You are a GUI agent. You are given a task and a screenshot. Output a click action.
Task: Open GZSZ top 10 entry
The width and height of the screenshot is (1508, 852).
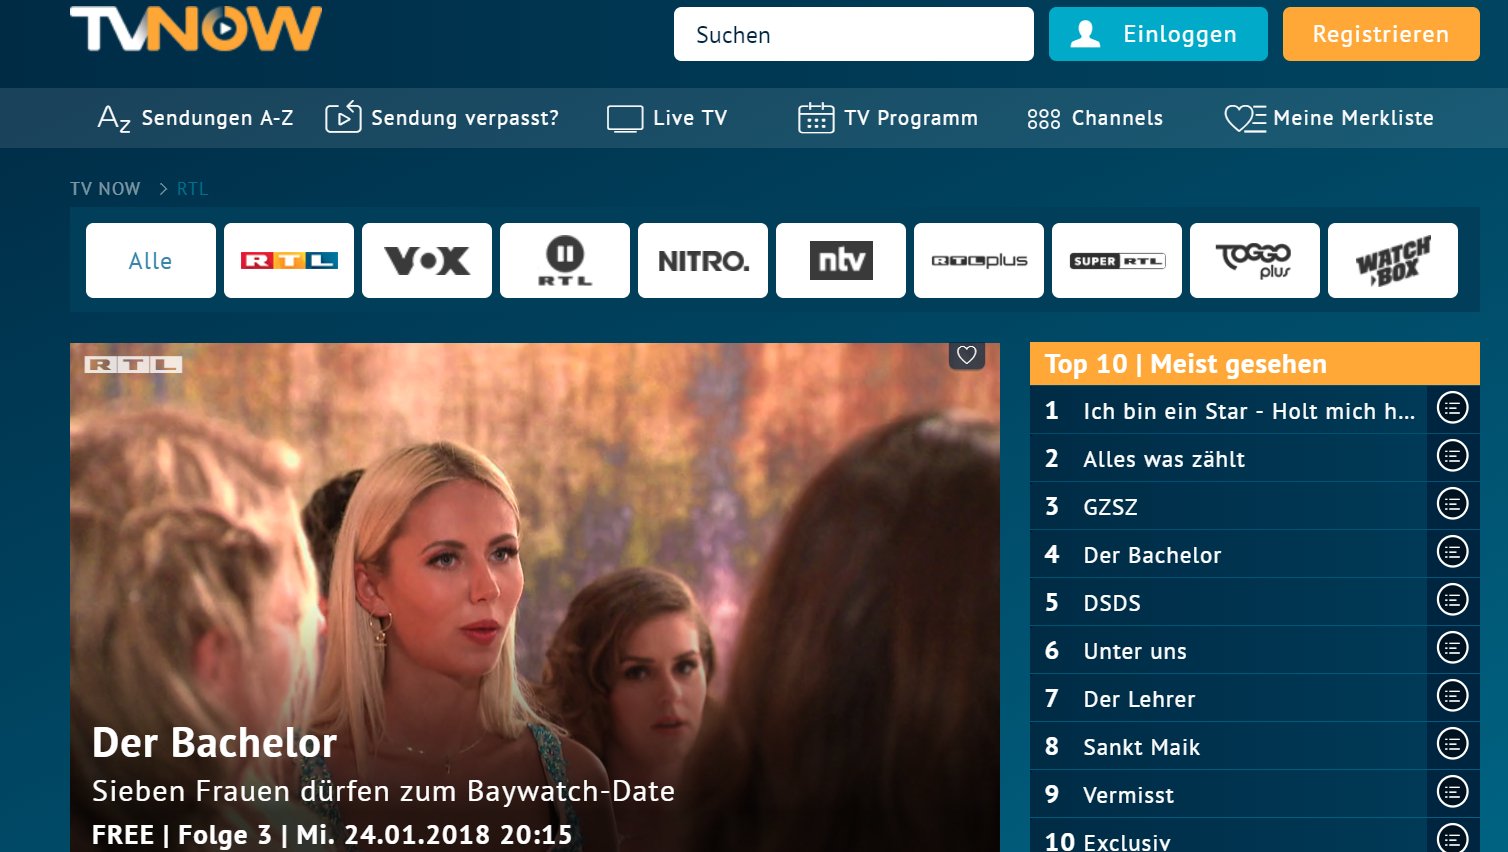pyautogui.click(x=1228, y=506)
